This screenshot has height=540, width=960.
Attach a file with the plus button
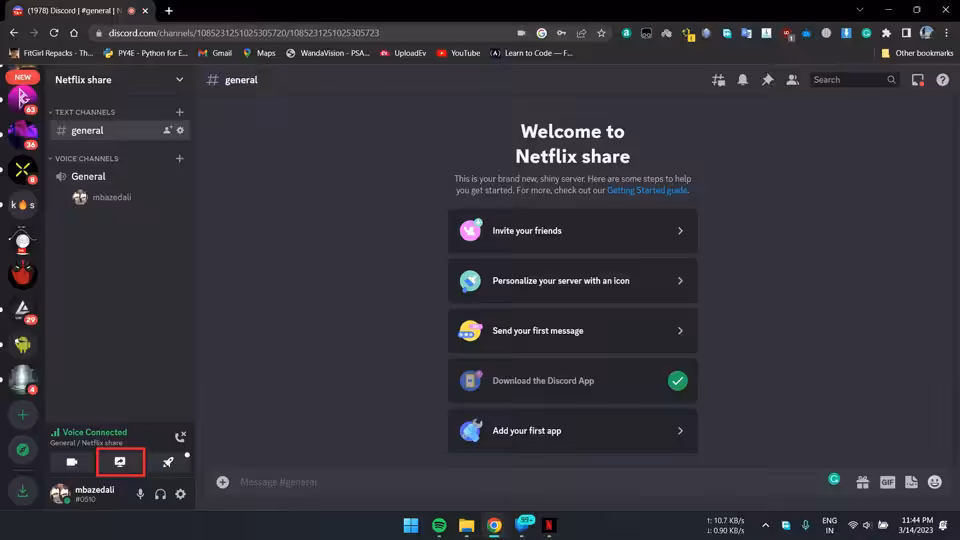tap(223, 482)
